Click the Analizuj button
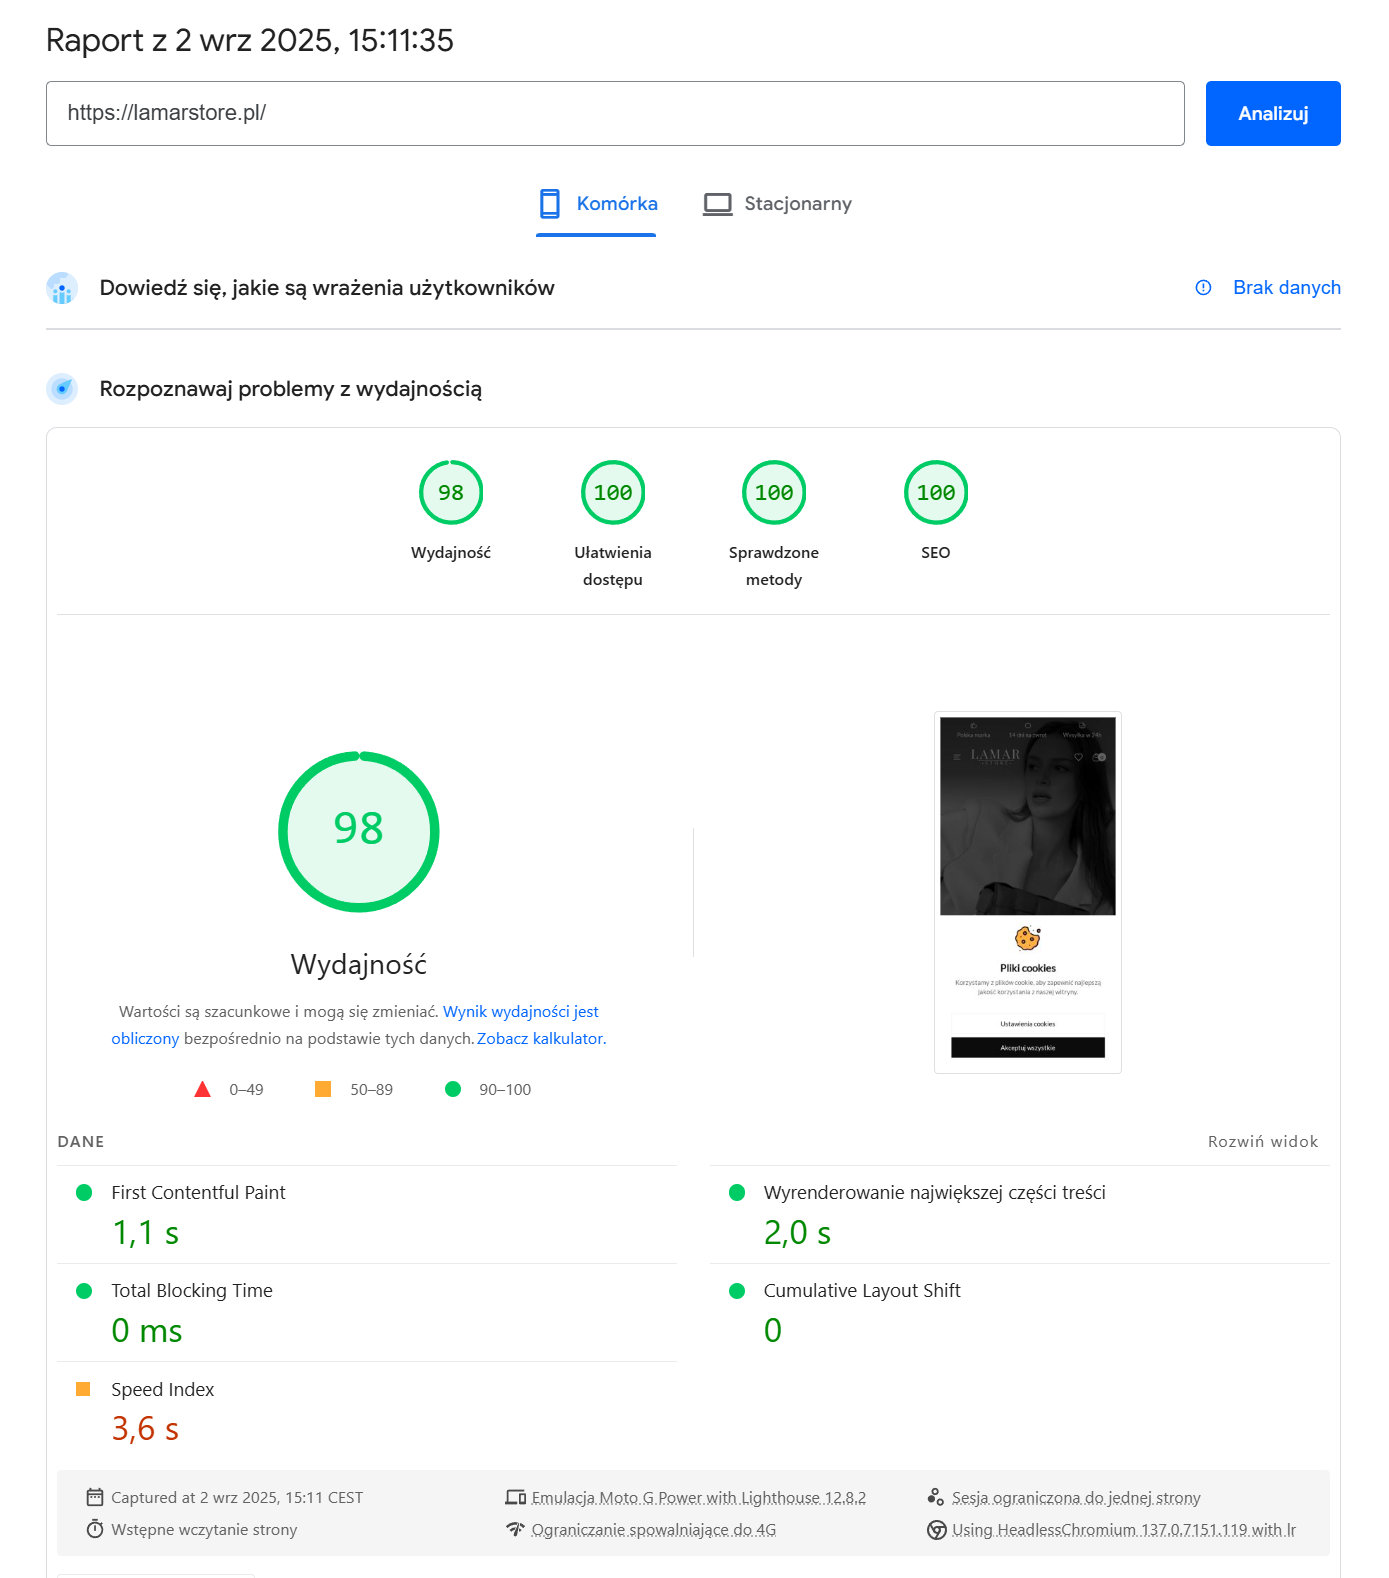 point(1272,113)
